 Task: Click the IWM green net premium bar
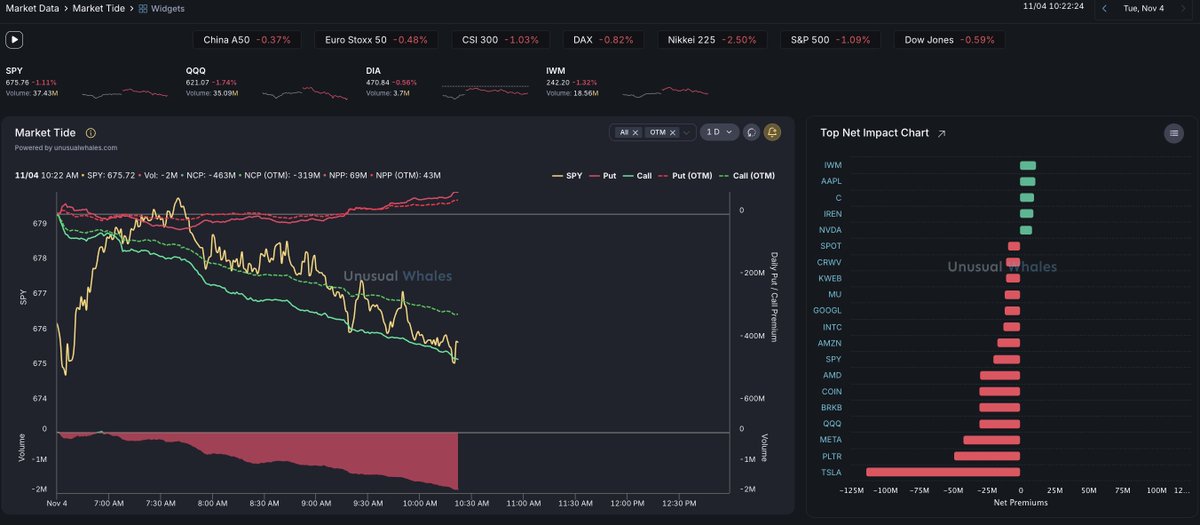pos(1028,165)
